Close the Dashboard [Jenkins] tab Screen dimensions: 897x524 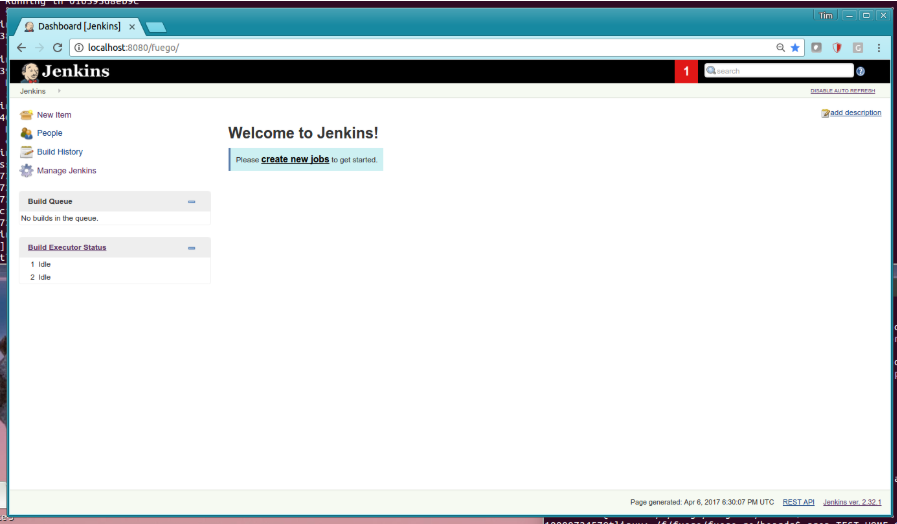[132, 27]
